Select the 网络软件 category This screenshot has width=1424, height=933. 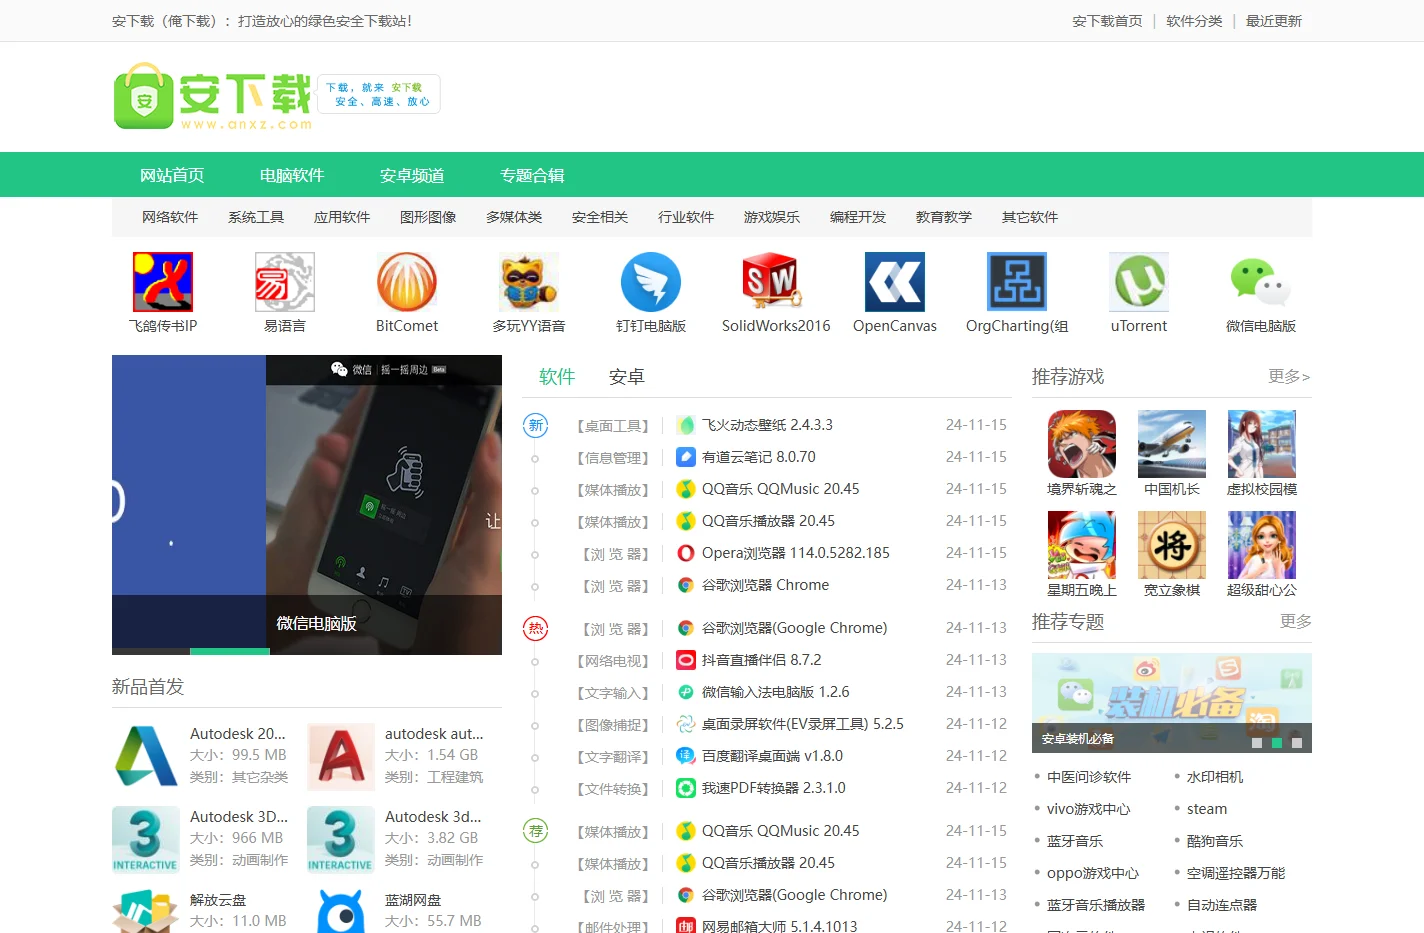[170, 217]
